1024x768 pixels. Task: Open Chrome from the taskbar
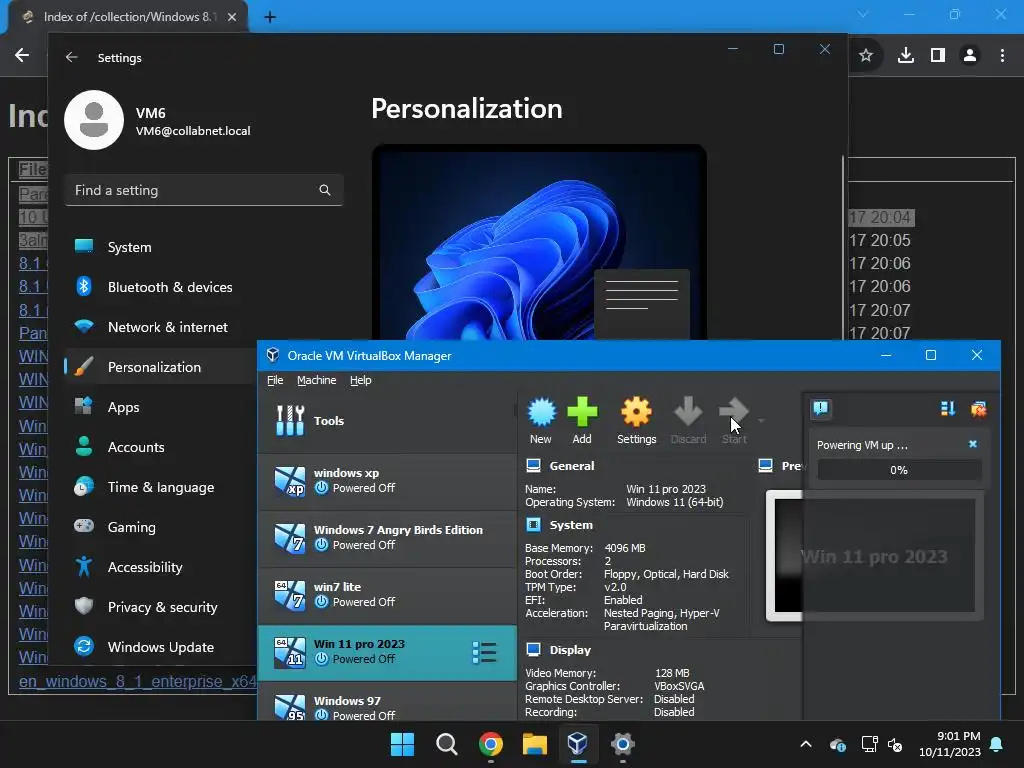click(490, 744)
